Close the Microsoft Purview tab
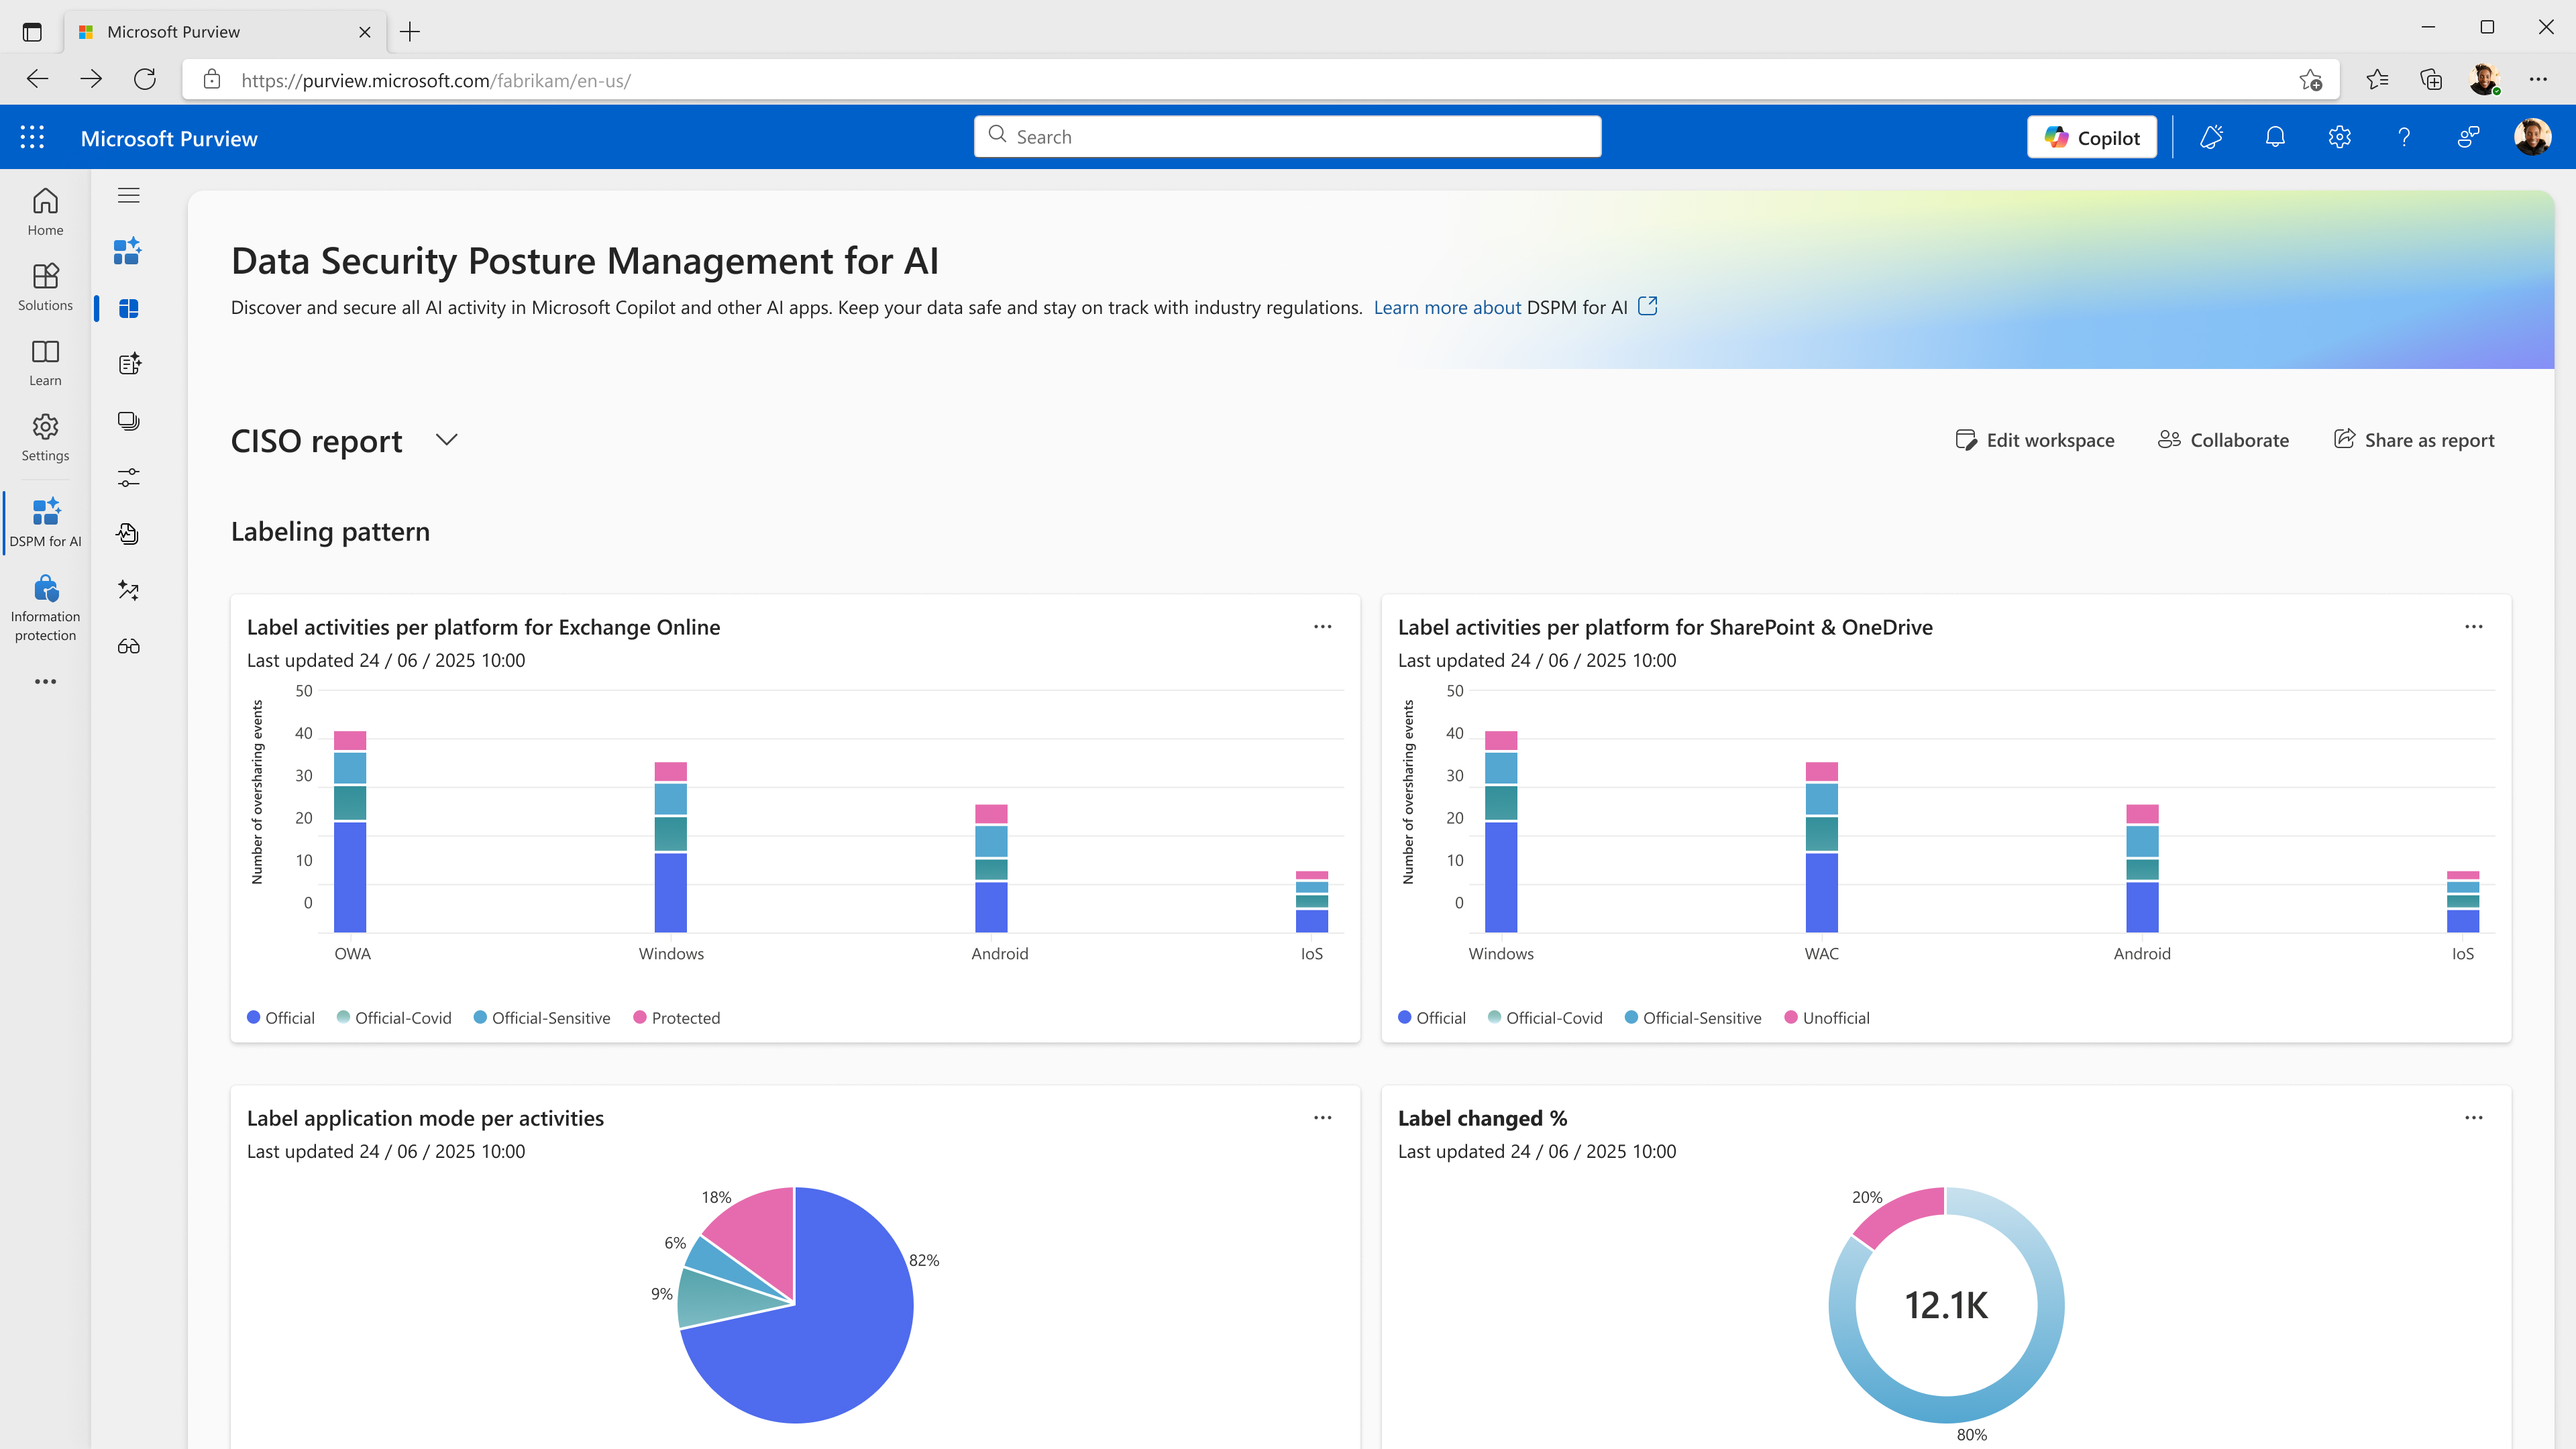2576x1449 pixels. pos(364,32)
